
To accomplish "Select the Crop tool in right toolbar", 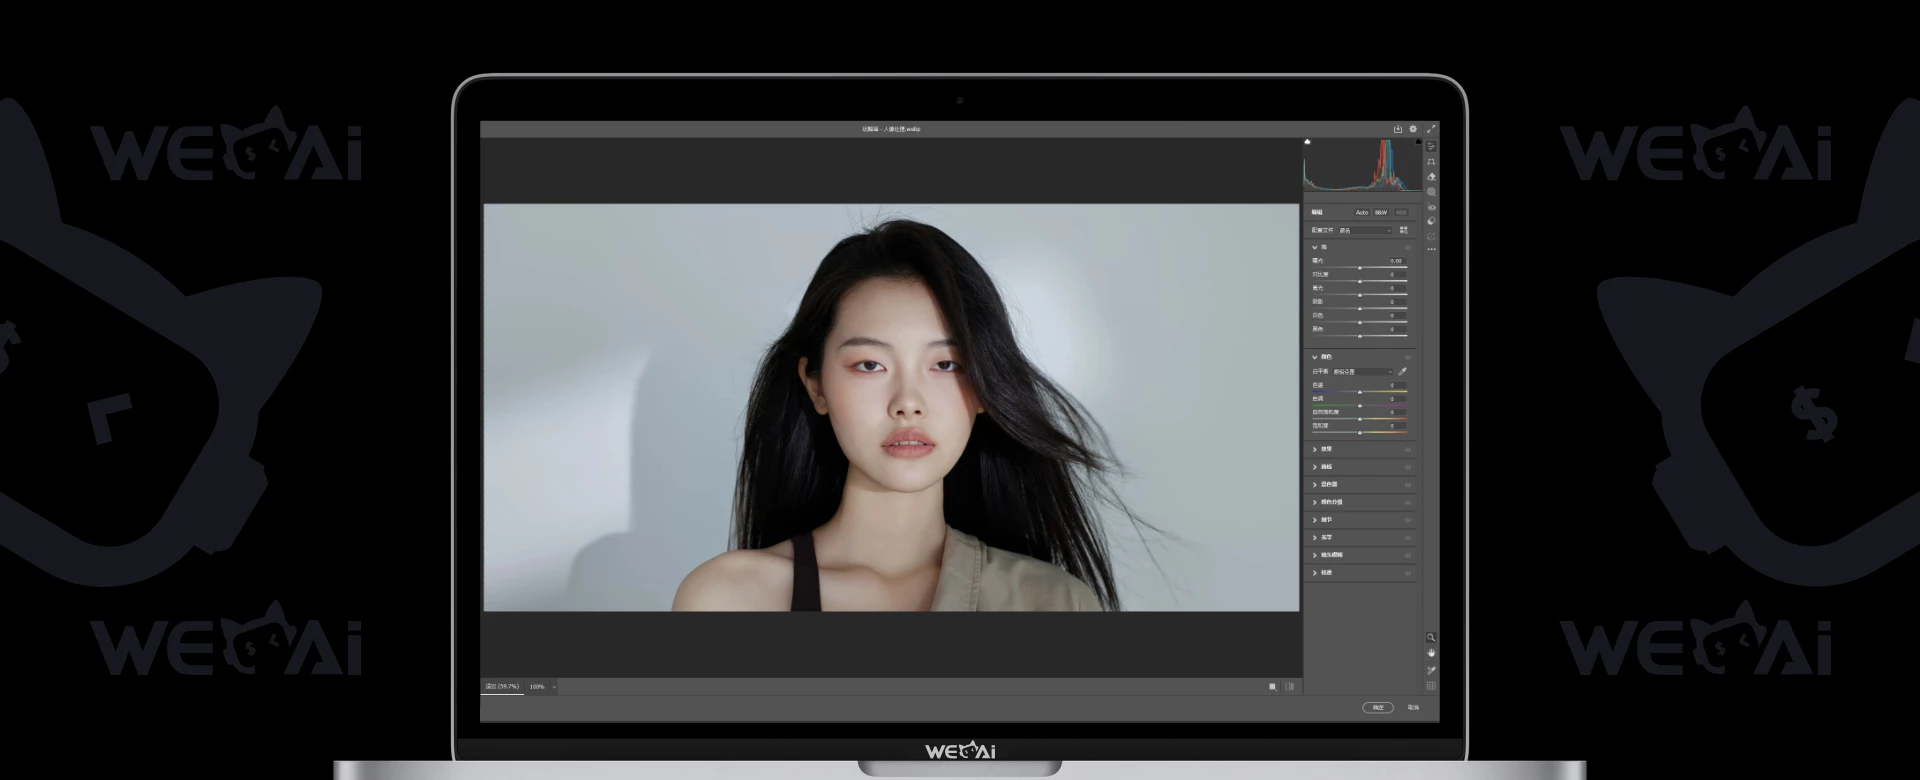I will [1431, 161].
